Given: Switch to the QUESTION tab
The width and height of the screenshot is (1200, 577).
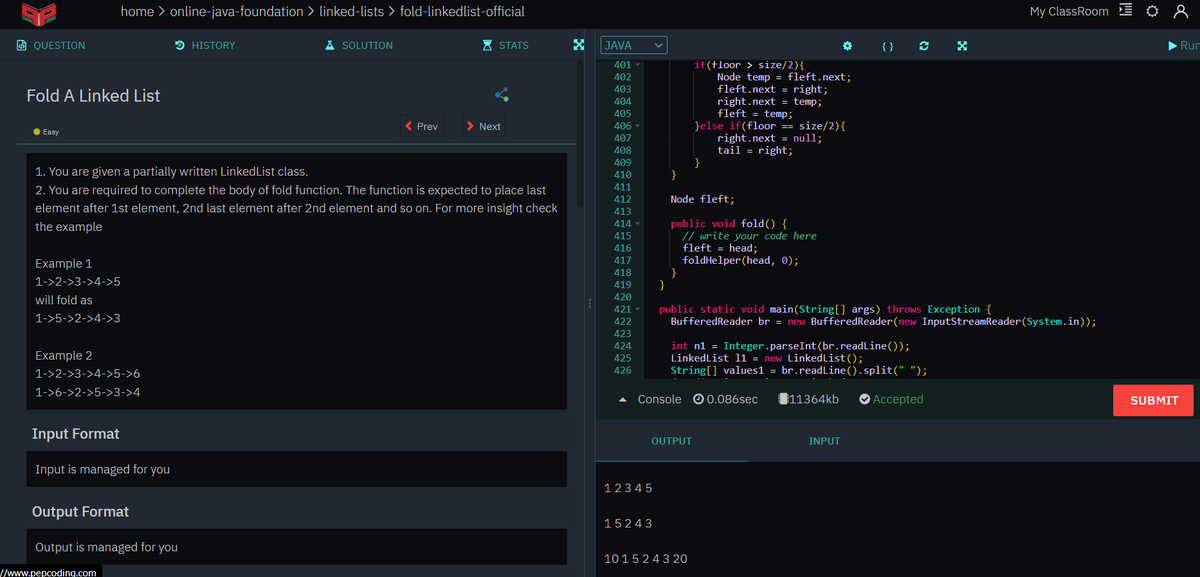Looking at the screenshot, I should pyautogui.click(x=52, y=45).
